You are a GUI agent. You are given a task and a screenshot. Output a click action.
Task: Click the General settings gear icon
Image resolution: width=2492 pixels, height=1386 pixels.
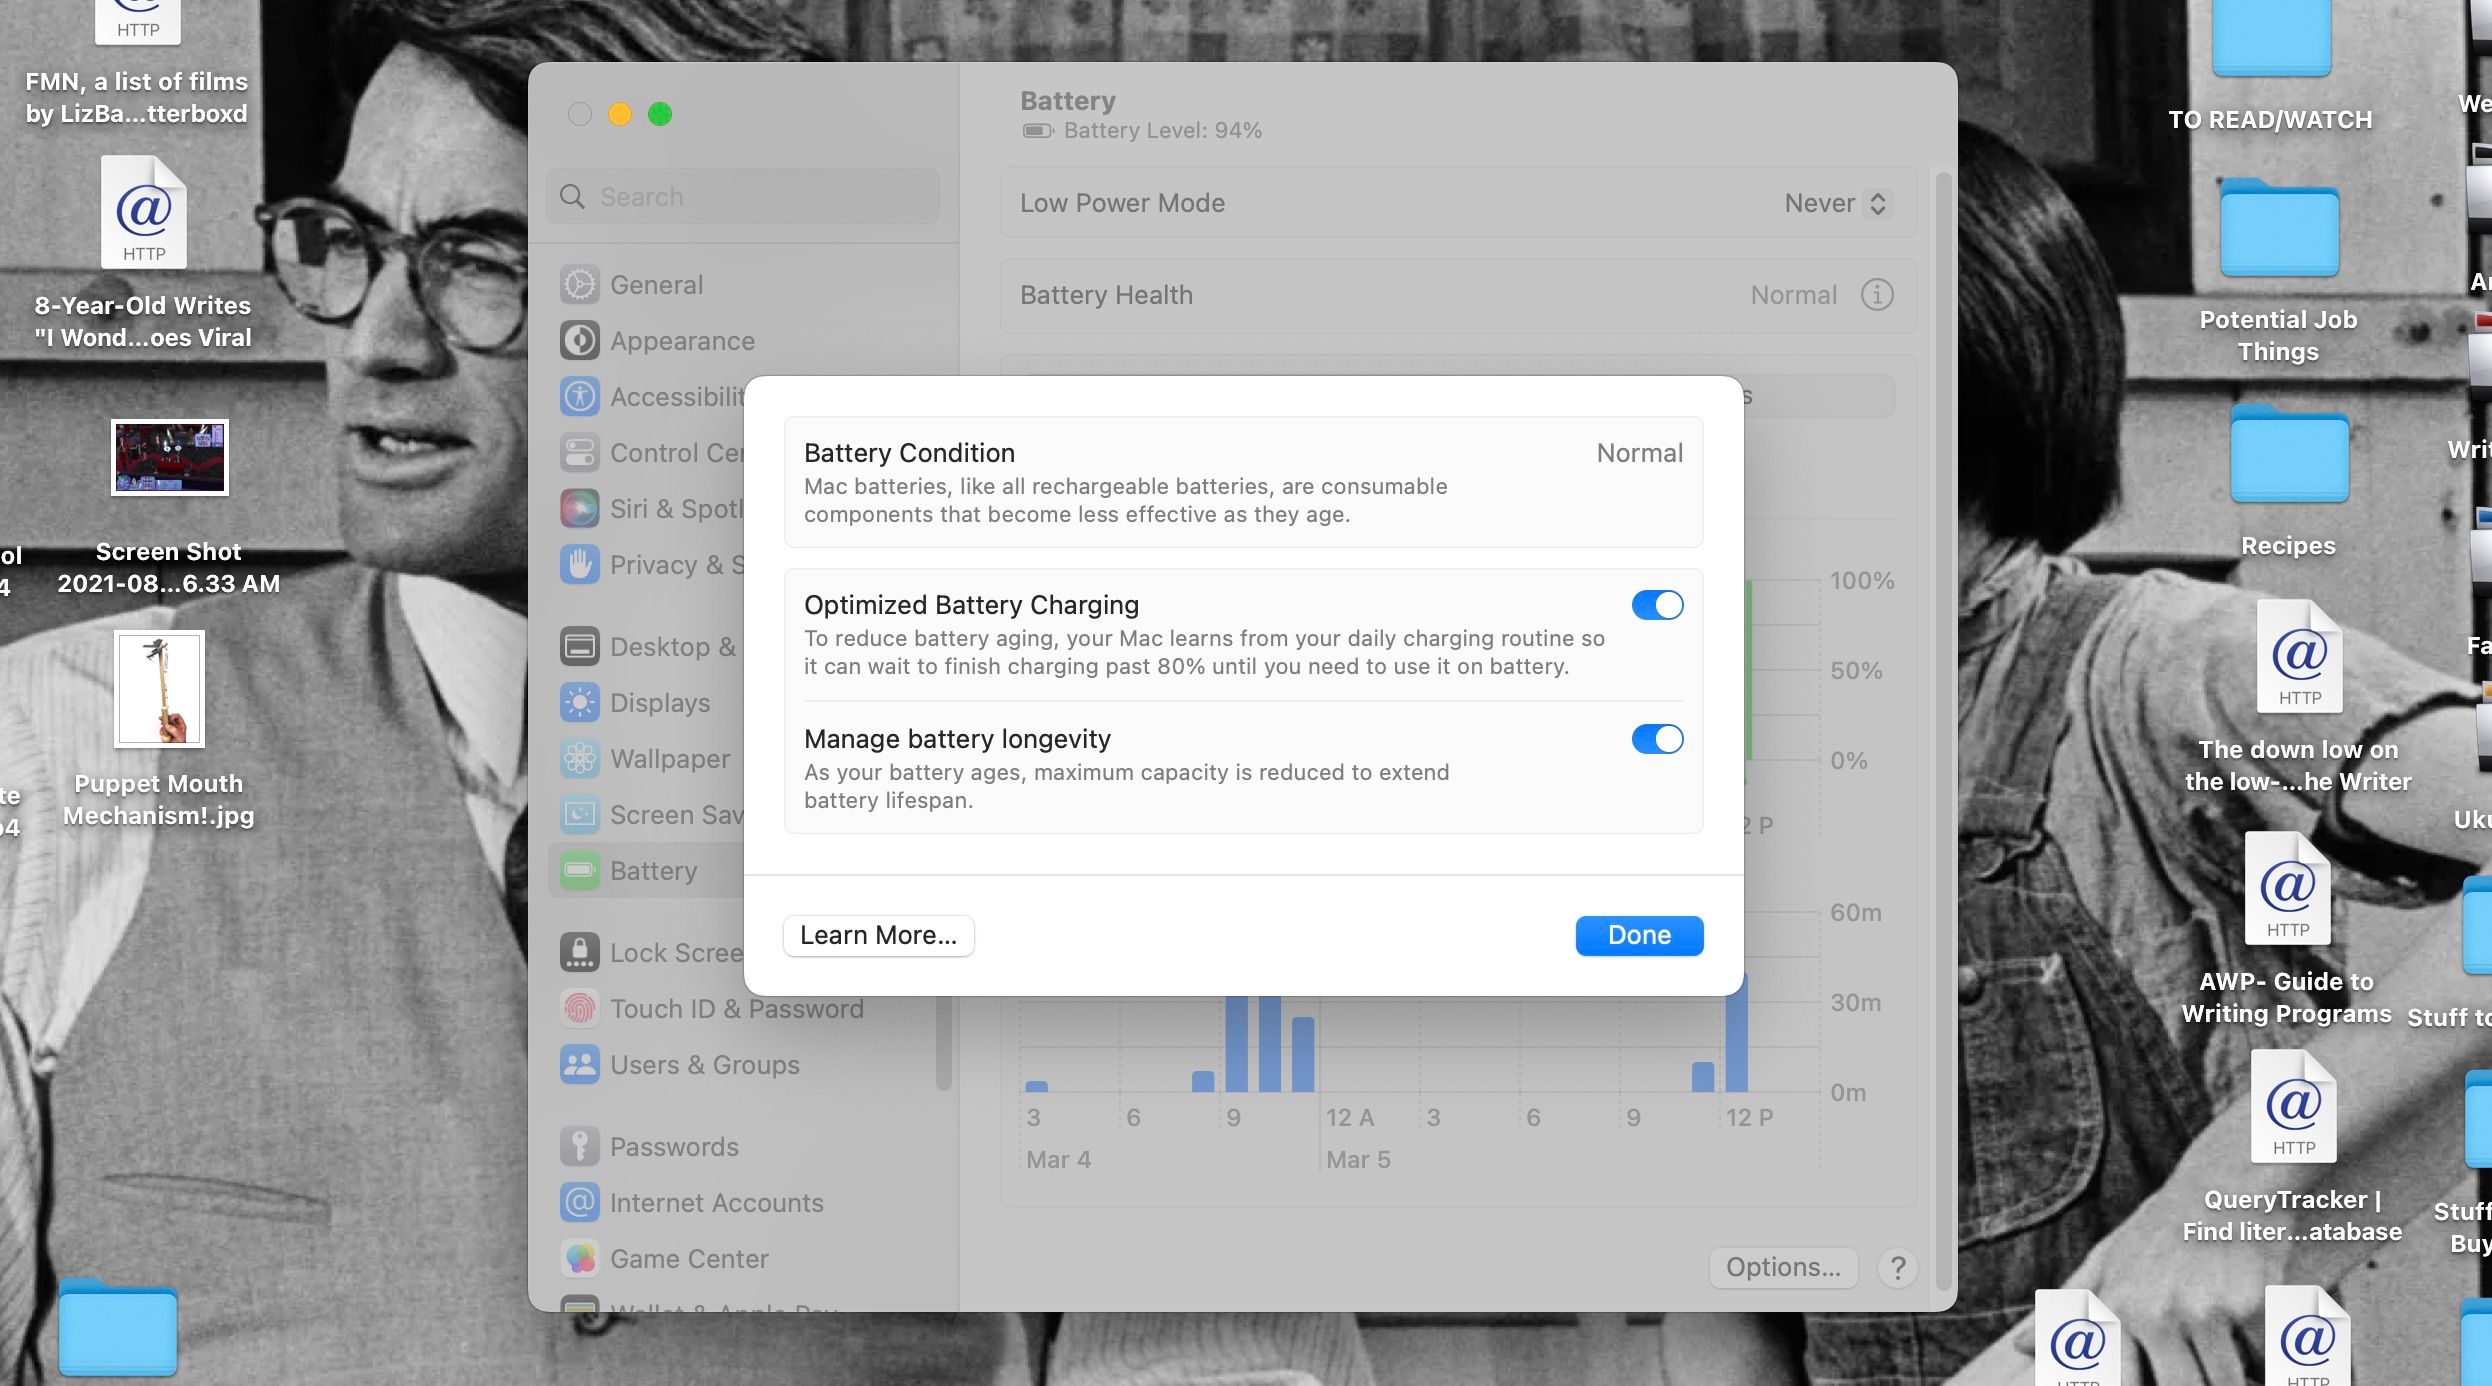click(580, 285)
